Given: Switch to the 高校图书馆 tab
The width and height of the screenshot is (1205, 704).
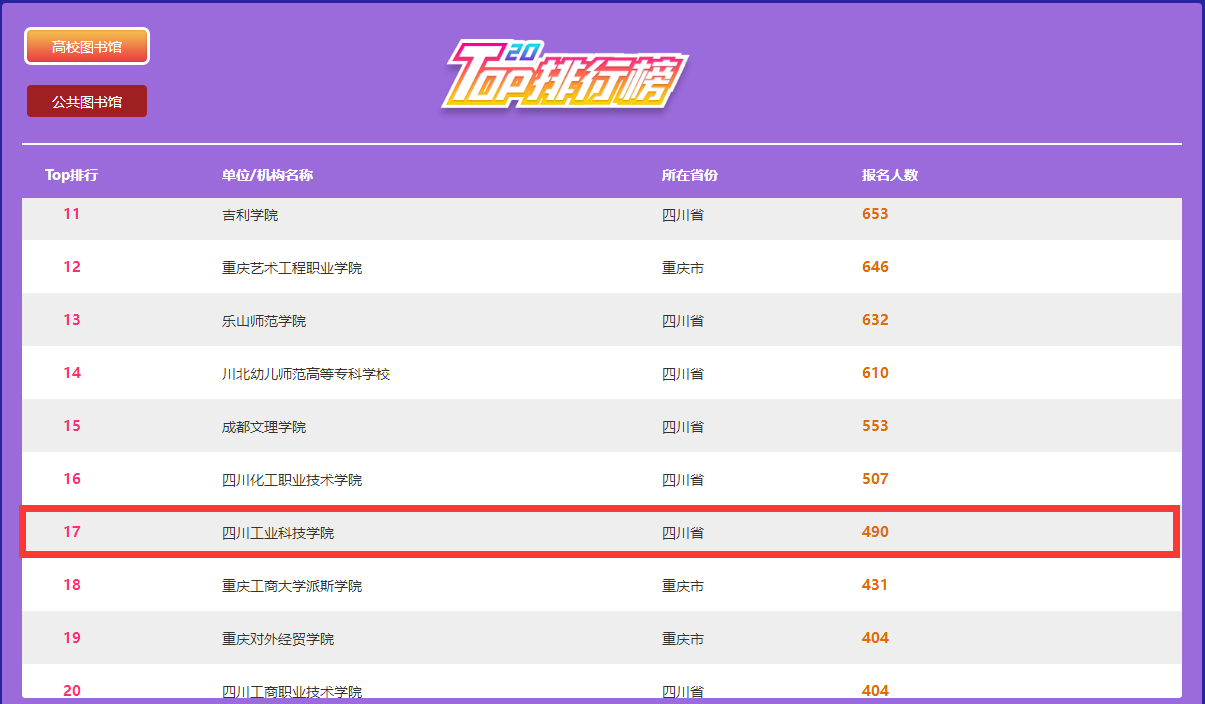Looking at the screenshot, I should 87,46.
